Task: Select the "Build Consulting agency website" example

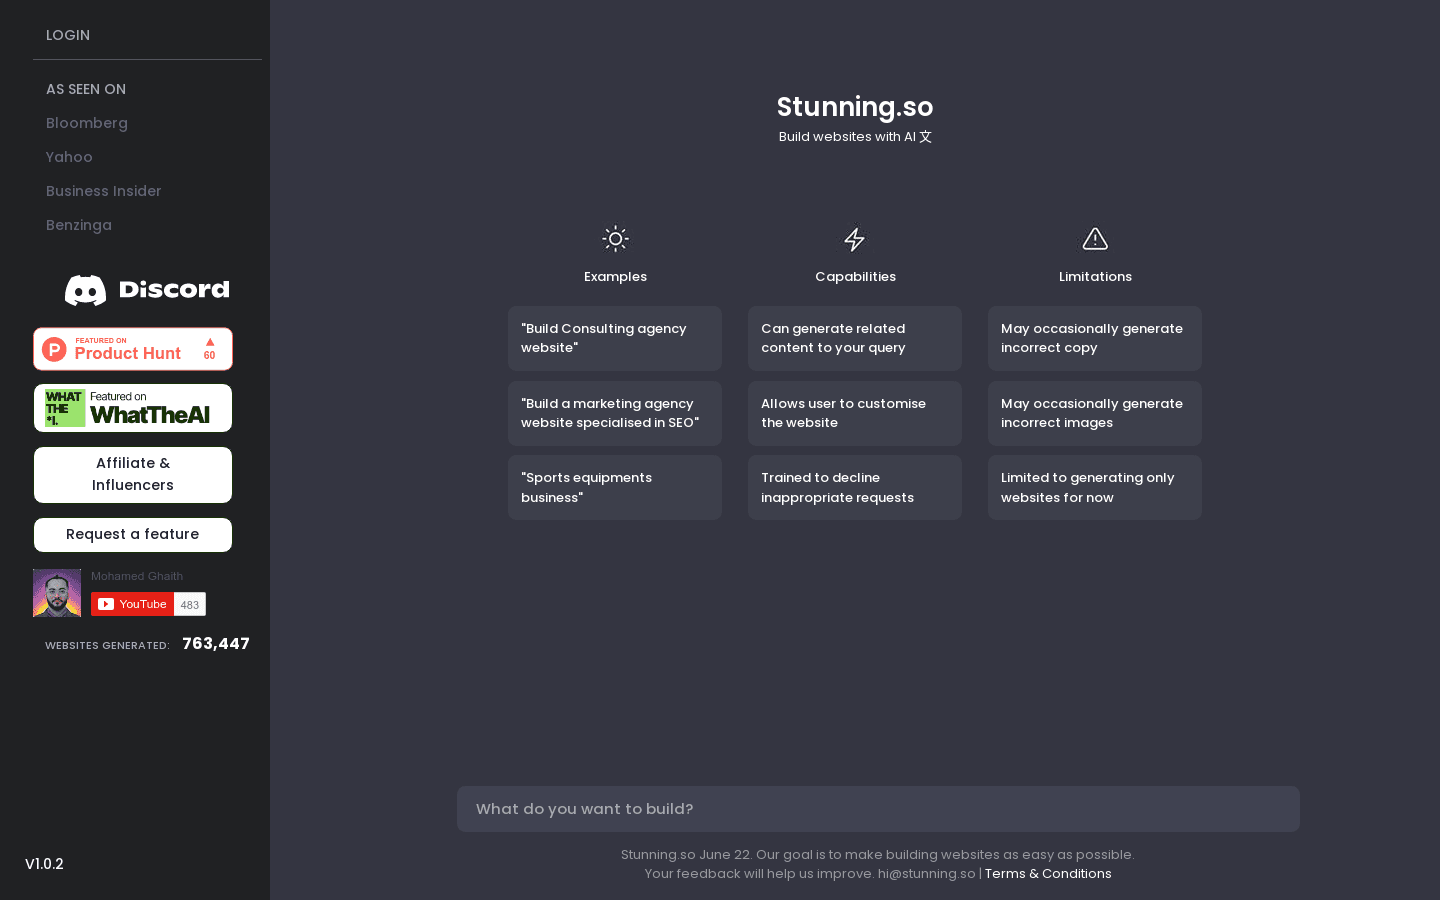Action: click(615, 338)
